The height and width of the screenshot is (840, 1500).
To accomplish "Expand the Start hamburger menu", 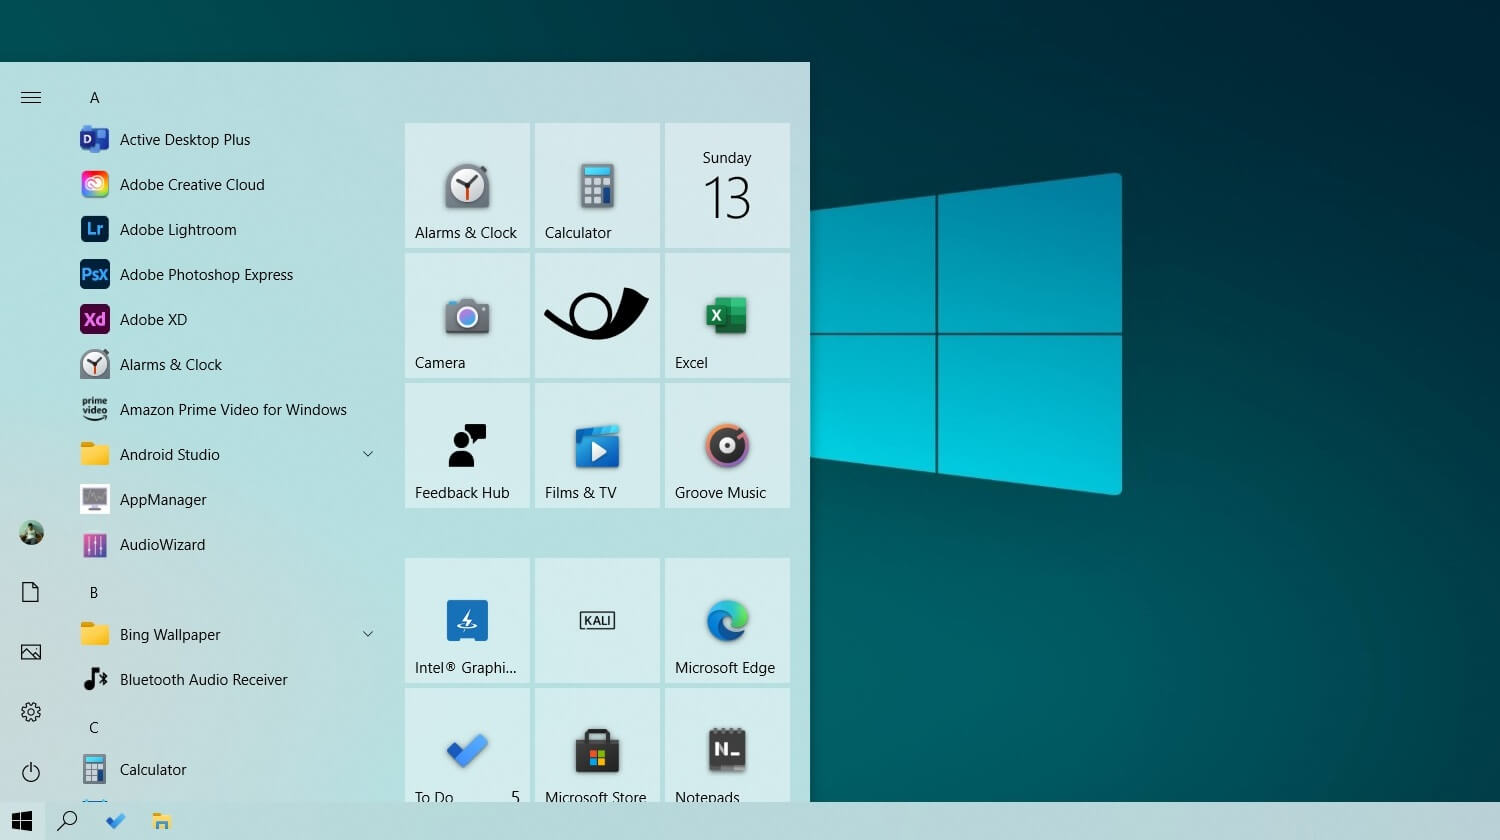I will point(31,98).
